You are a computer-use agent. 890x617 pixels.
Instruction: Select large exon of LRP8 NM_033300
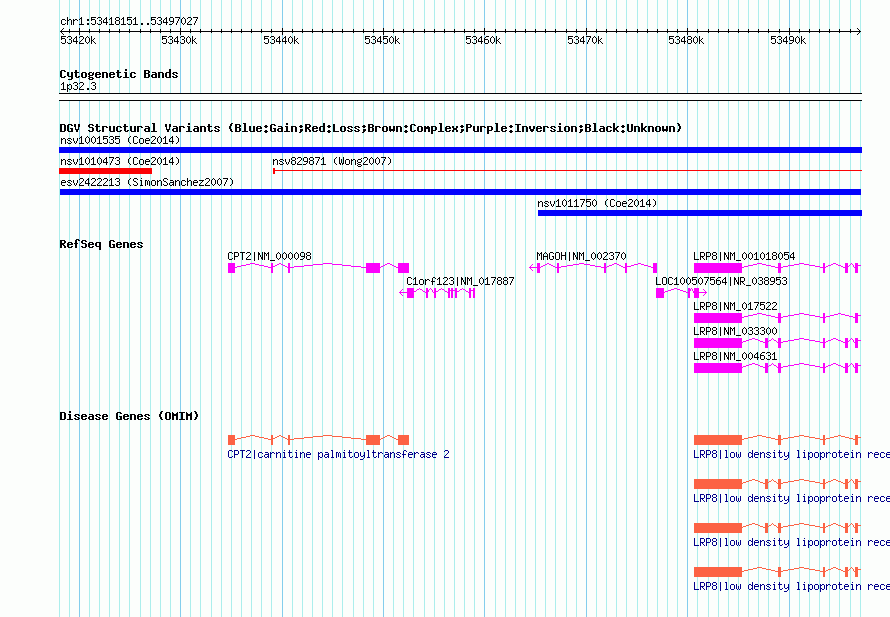click(x=717, y=343)
